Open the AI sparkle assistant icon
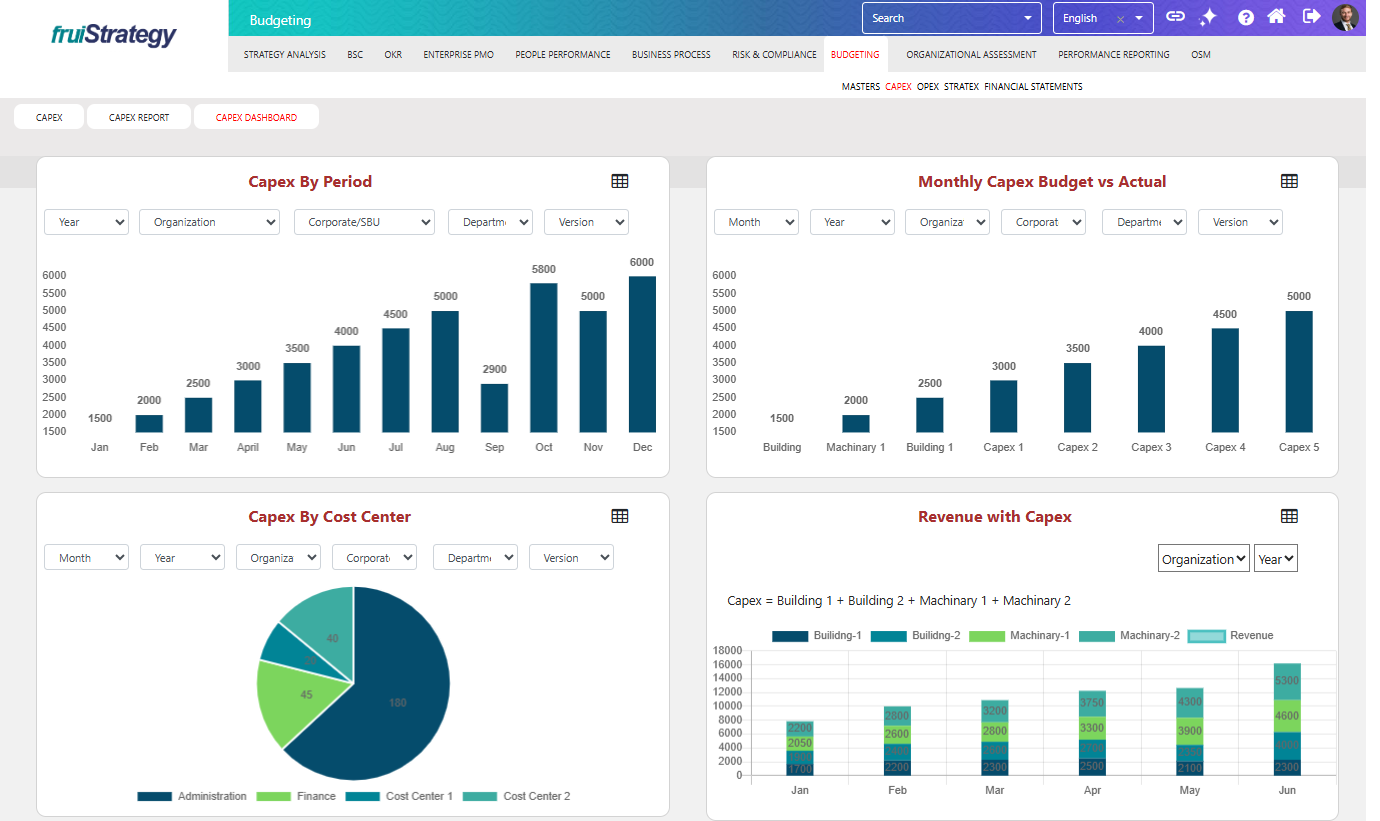 click(1208, 17)
